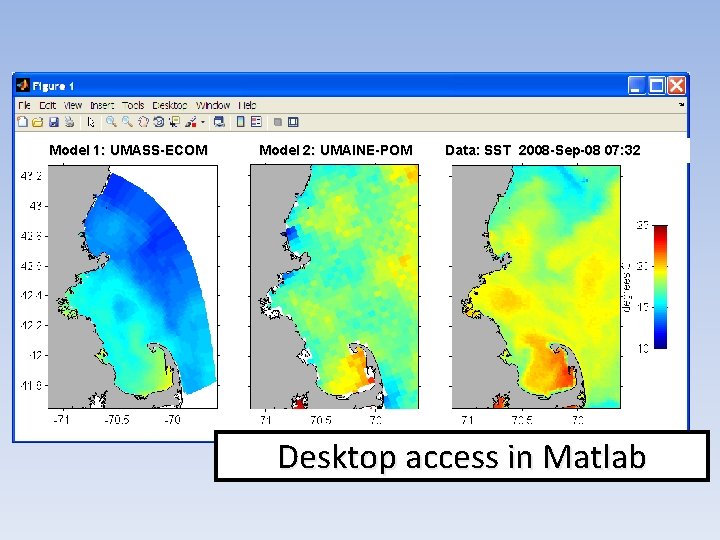Click the '-70.5' x-axis label under Model 1
The height and width of the screenshot is (540, 720).
[117, 419]
